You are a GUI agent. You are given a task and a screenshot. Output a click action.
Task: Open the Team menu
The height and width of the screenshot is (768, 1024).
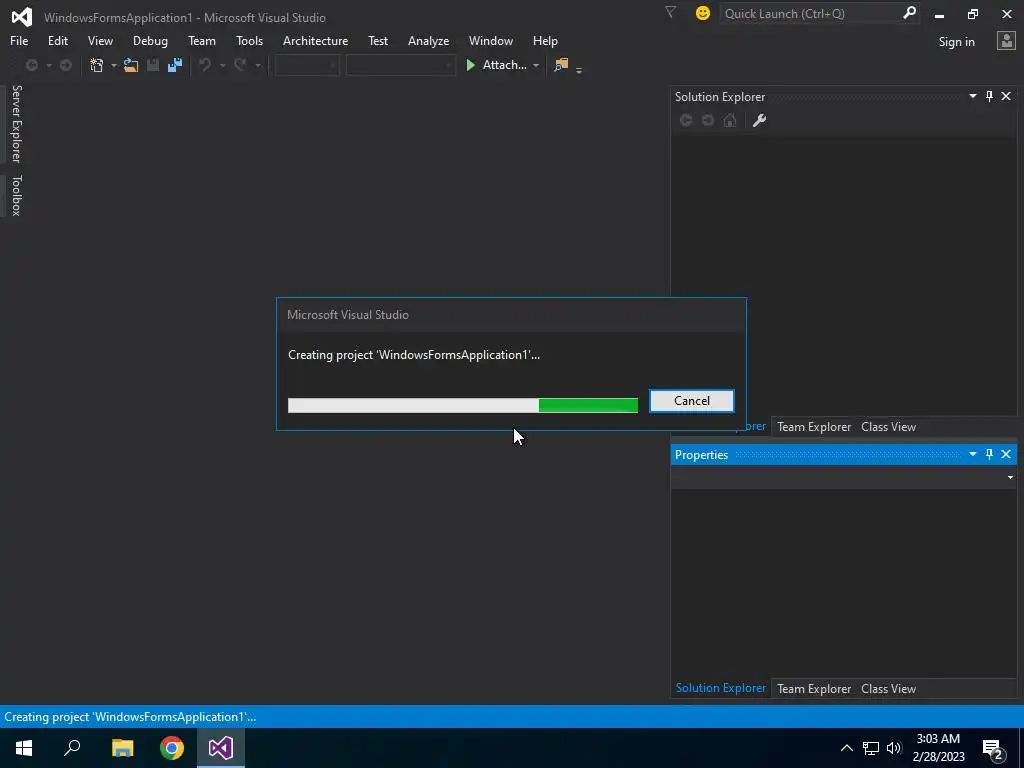coord(202,40)
